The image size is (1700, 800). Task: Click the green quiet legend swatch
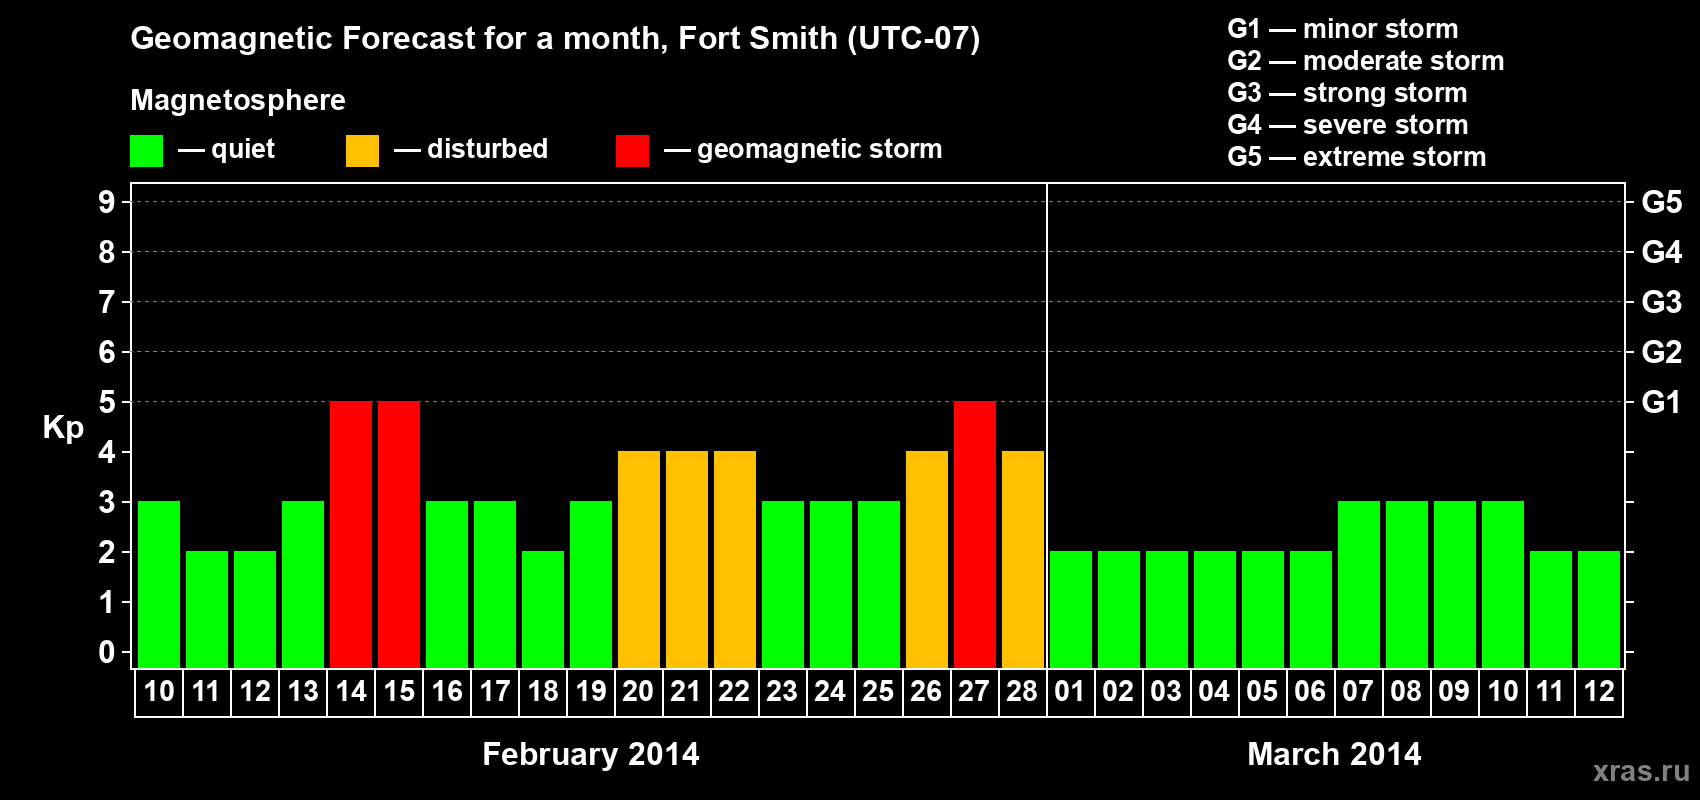tap(147, 151)
